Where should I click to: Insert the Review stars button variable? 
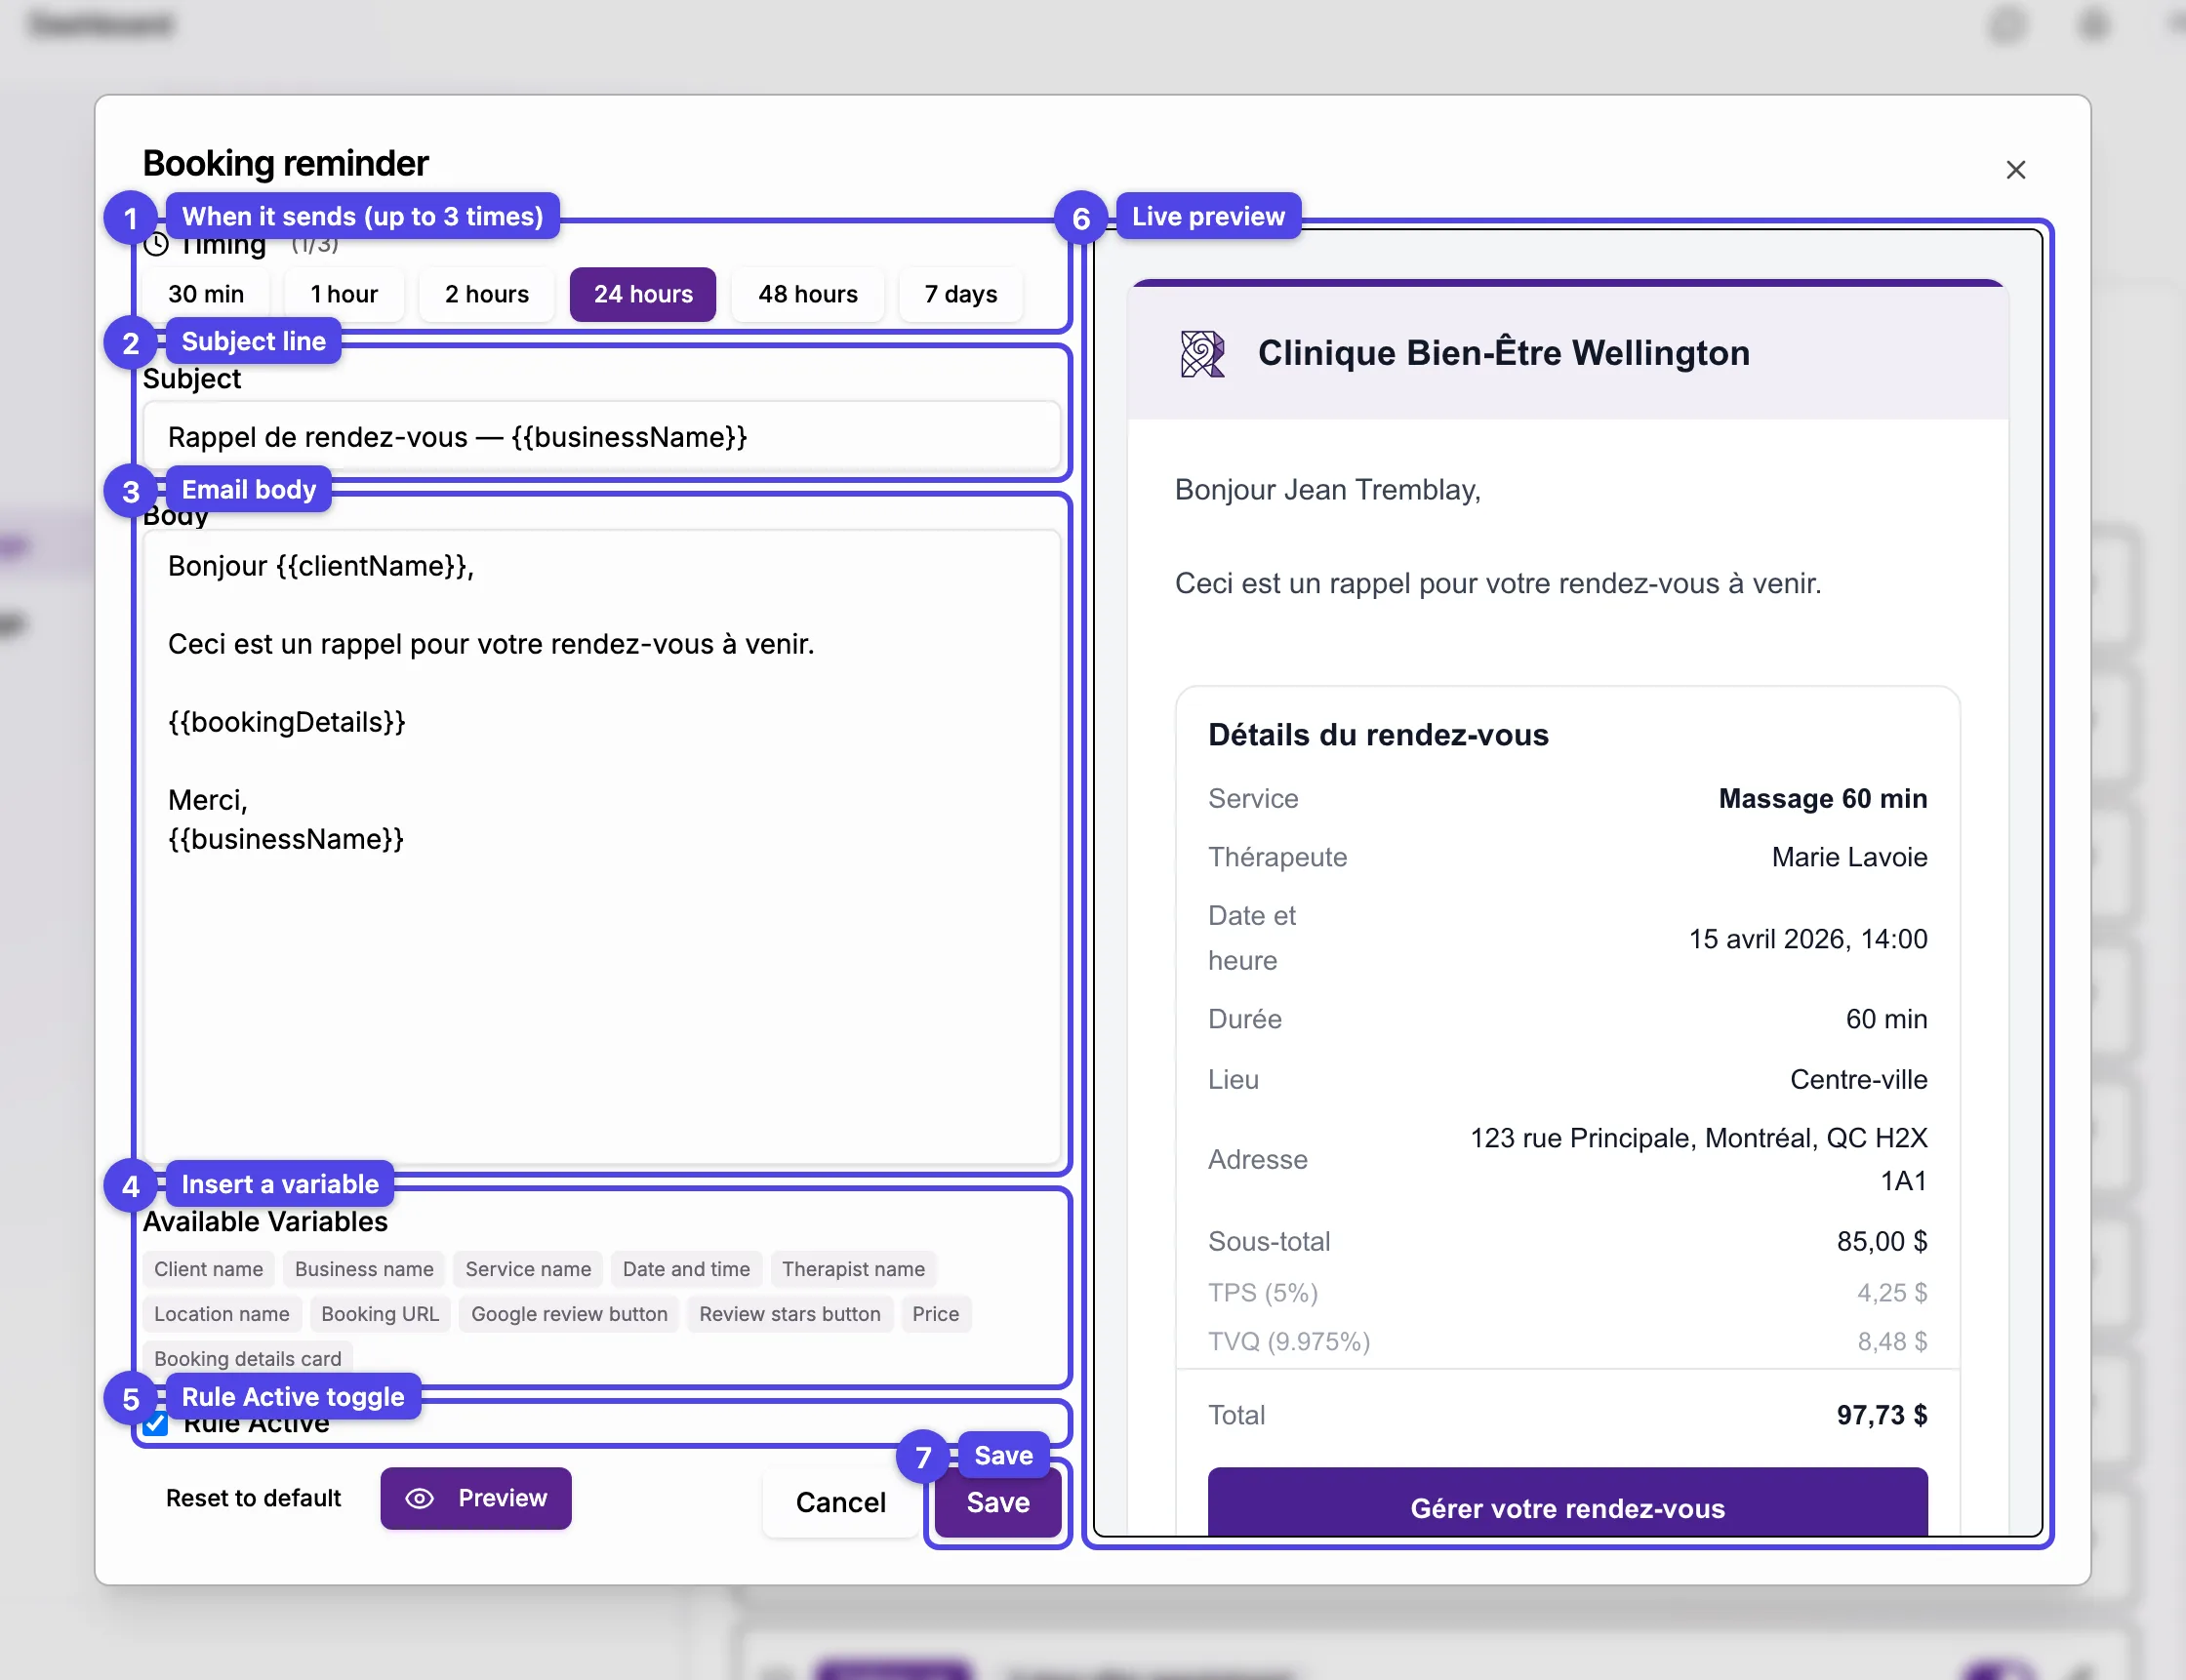pyautogui.click(x=790, y=1314)
